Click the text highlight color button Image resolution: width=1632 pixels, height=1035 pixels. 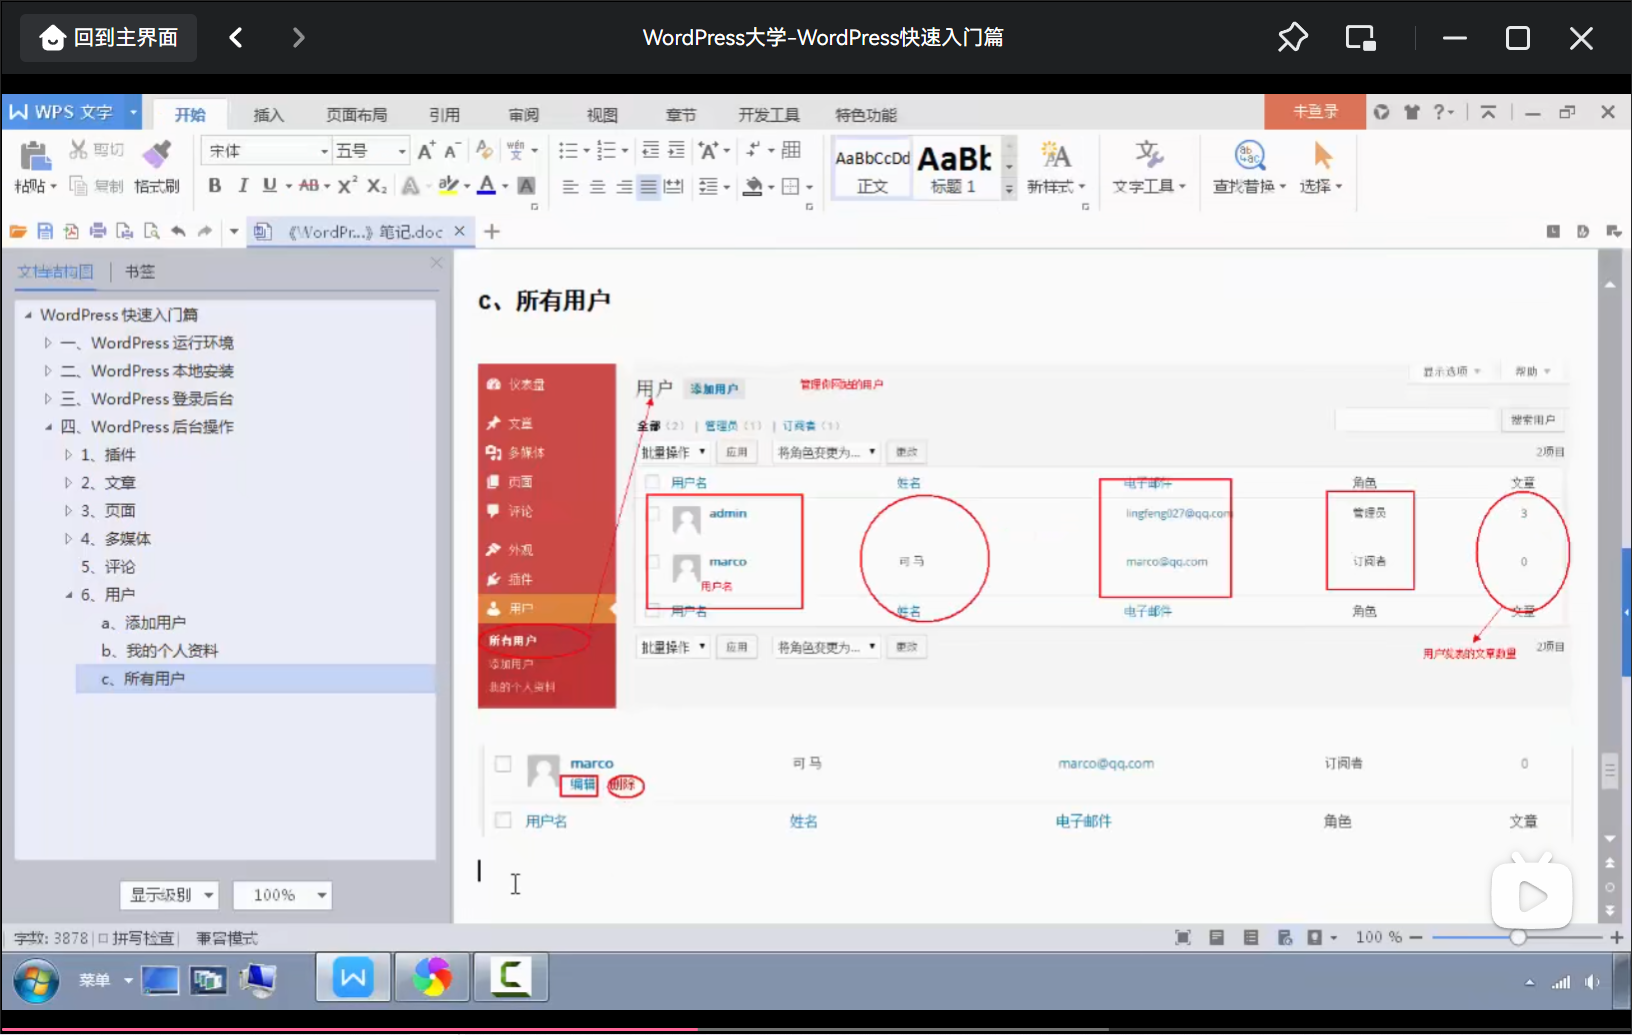point(449,185)
